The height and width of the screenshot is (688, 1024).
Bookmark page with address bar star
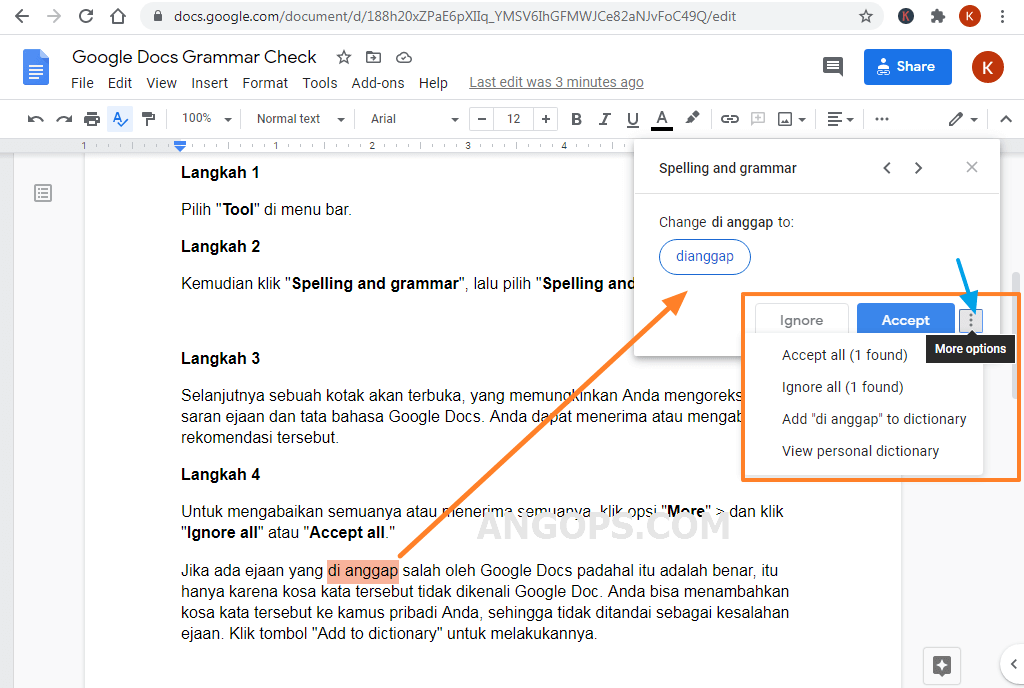point(866,16)
